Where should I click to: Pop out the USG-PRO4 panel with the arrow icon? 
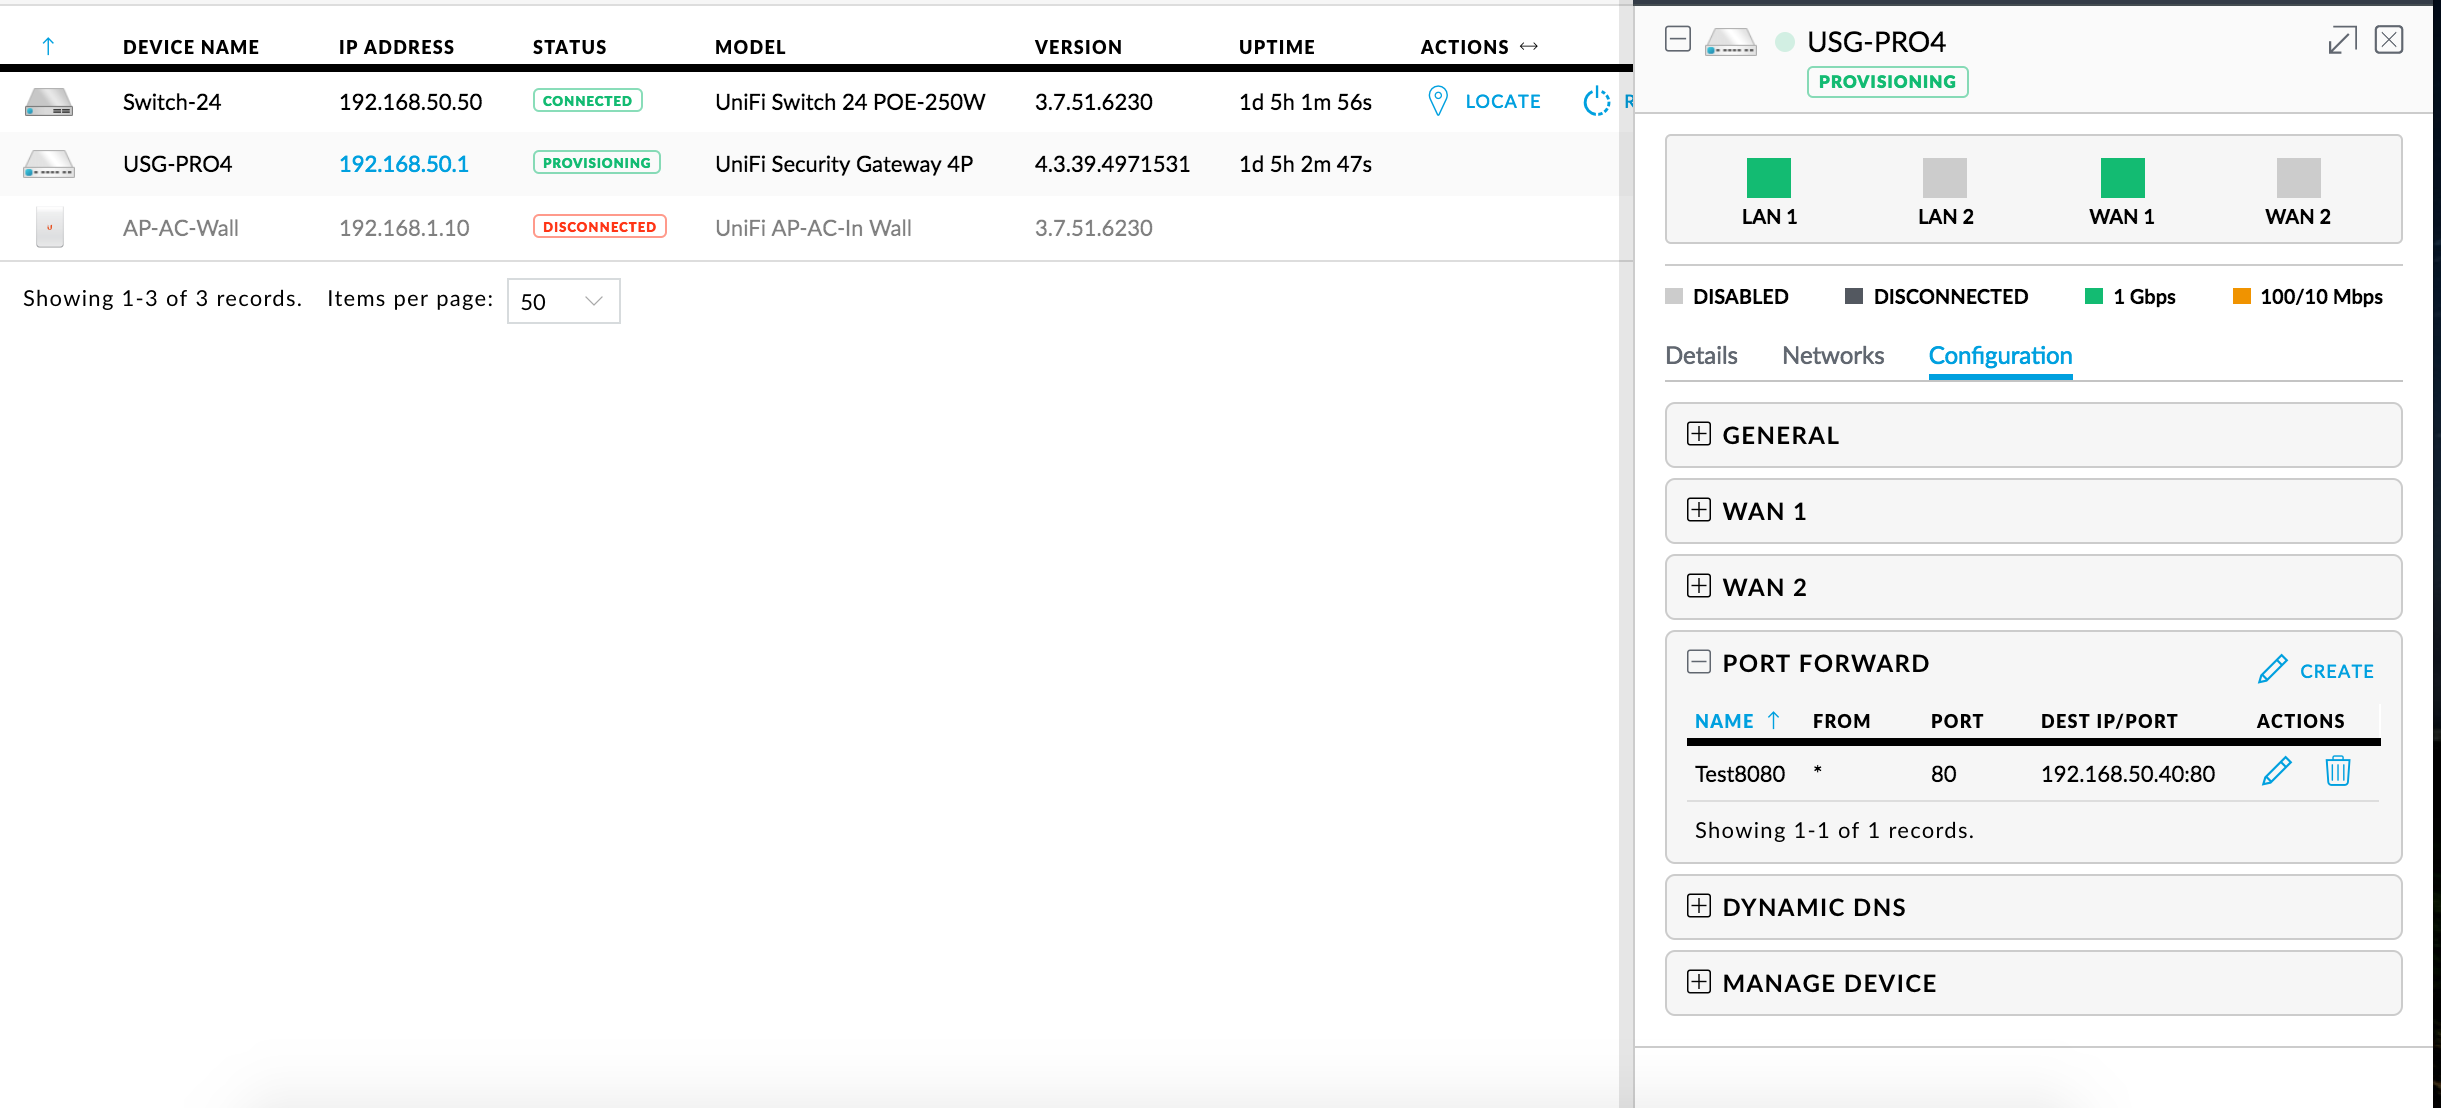pyautogui.click(x=2342, y=40)
